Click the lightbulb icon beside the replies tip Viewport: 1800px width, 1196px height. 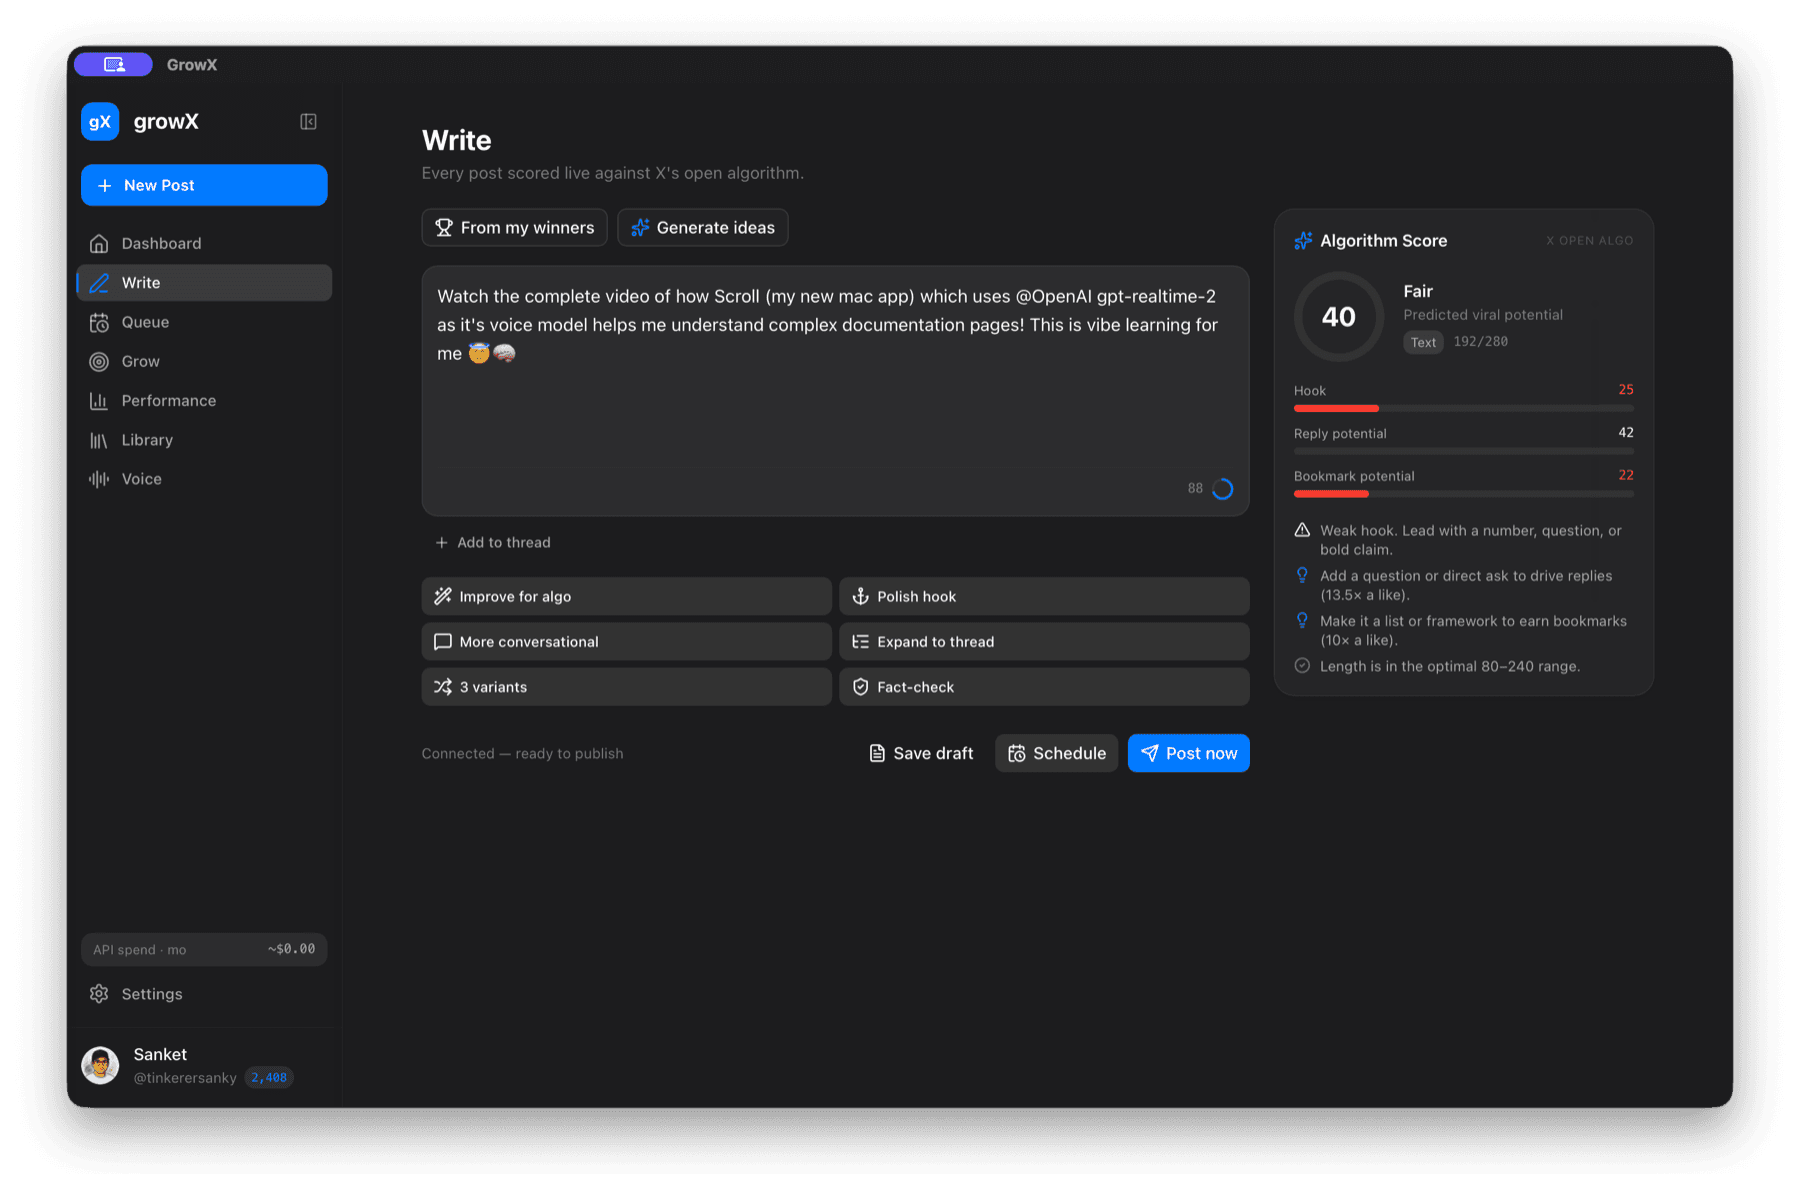[1302, 575]
